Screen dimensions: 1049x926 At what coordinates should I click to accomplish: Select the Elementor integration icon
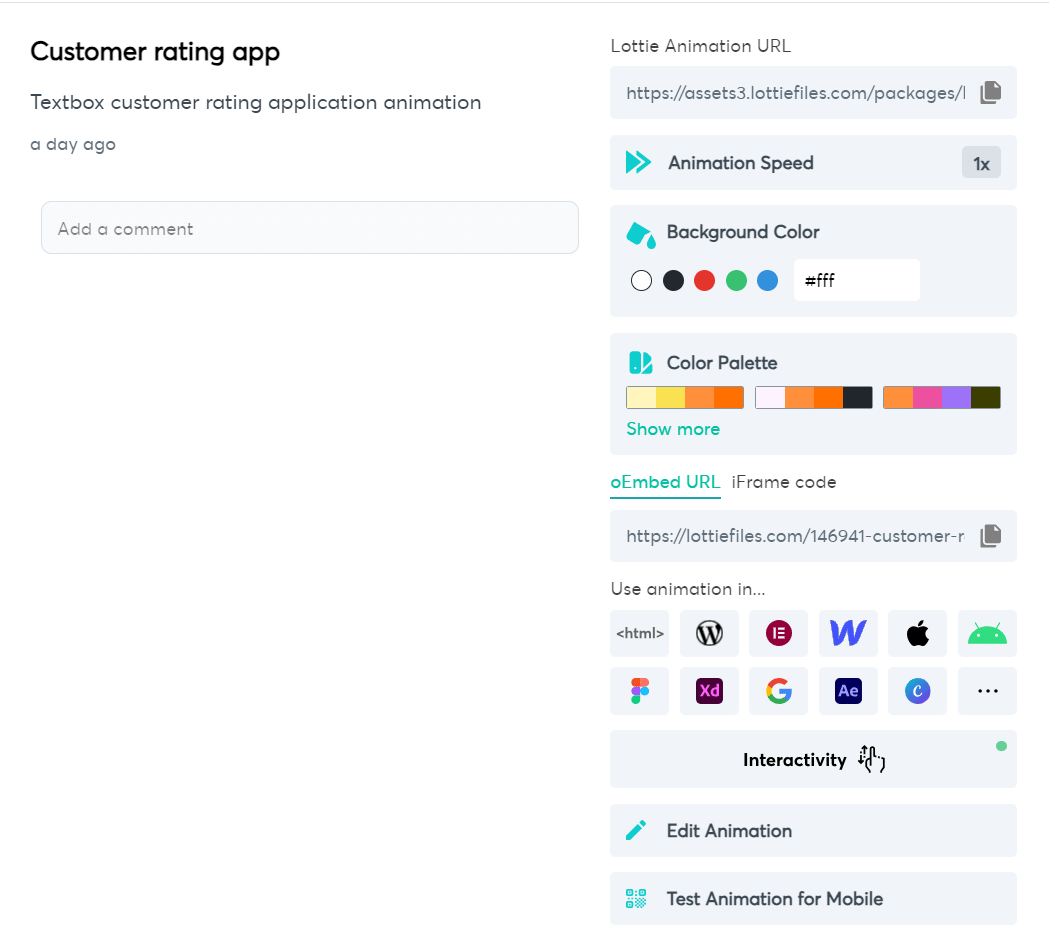pos(779,633)
